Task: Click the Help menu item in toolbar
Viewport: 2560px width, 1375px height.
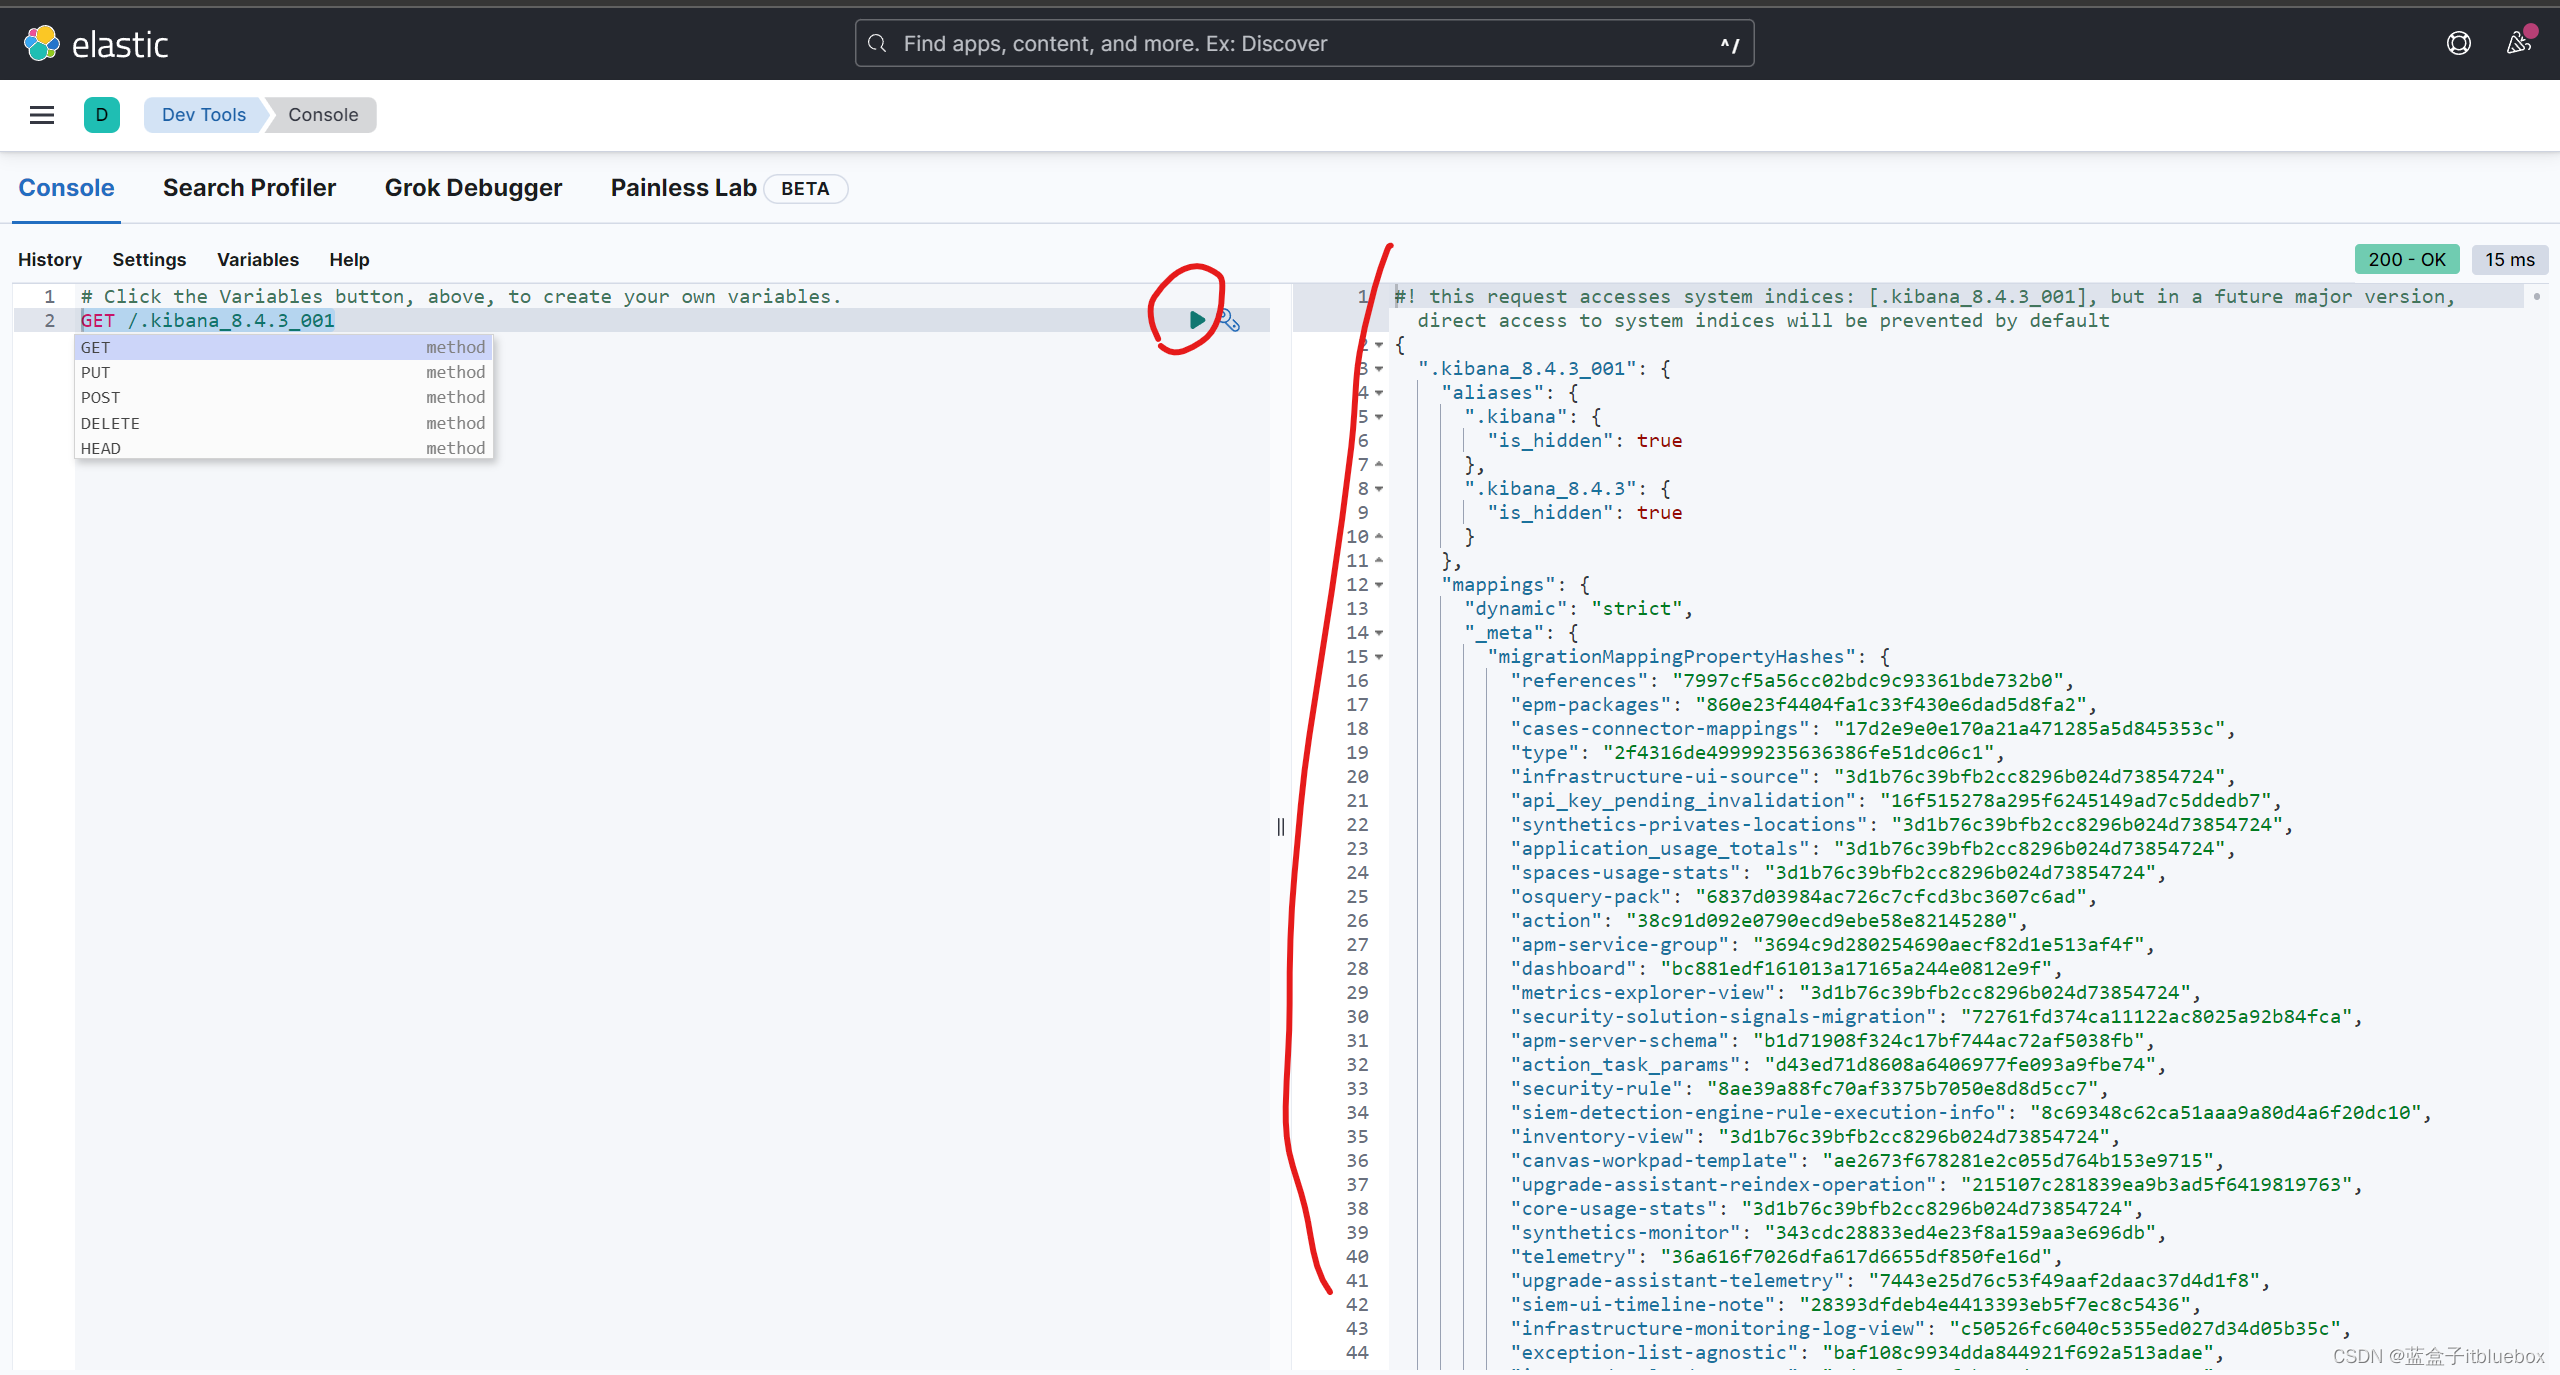Action: click(347, 259)
